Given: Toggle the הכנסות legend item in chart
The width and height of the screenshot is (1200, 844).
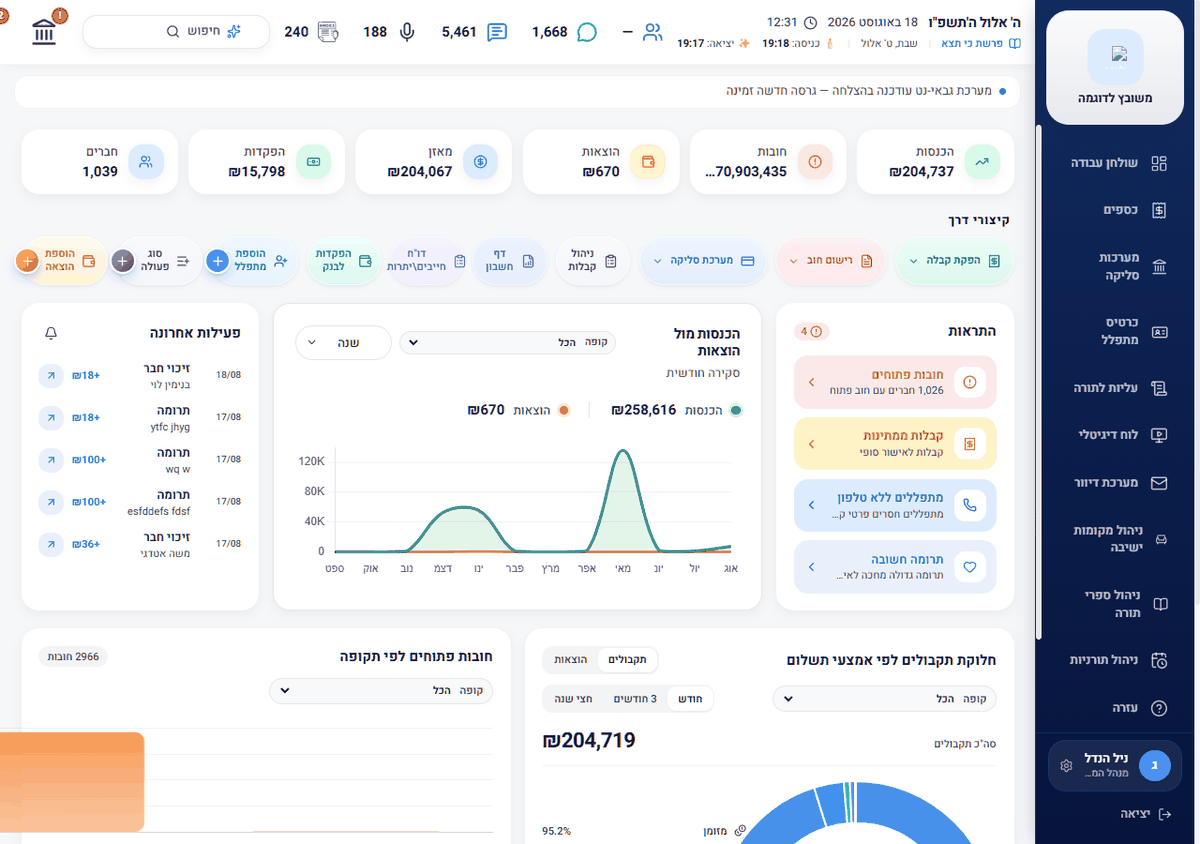Looking at the screenshot, I should (677, 410).
